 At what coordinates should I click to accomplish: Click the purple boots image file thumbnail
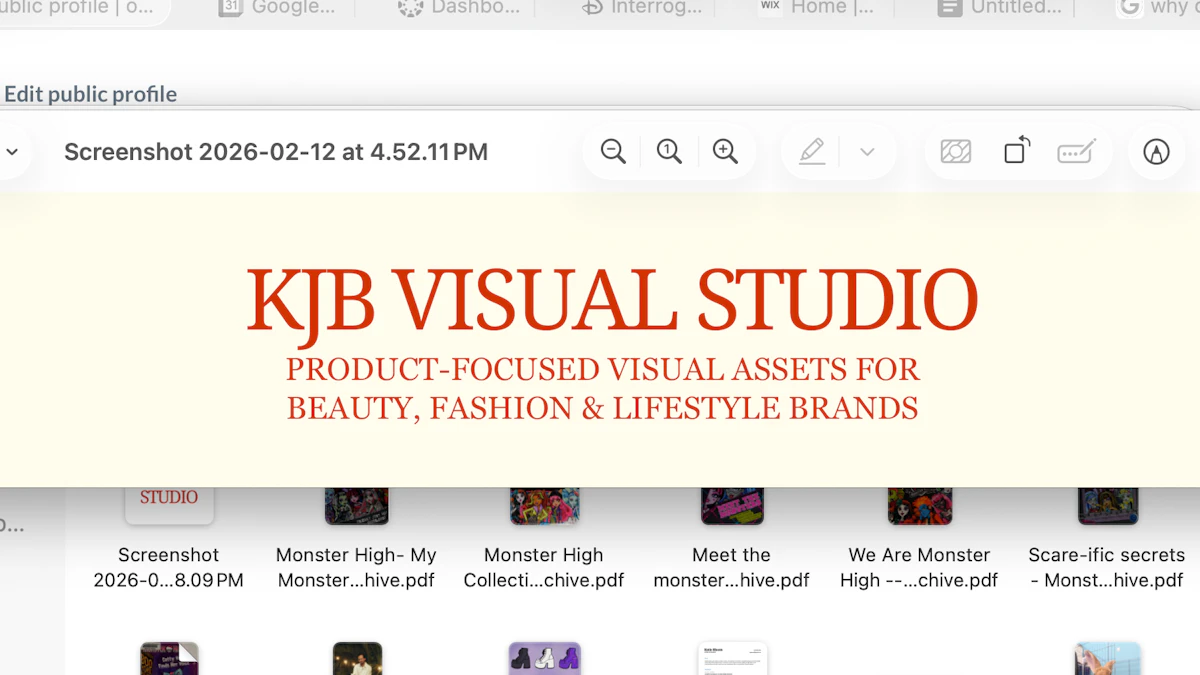(544, 658)
